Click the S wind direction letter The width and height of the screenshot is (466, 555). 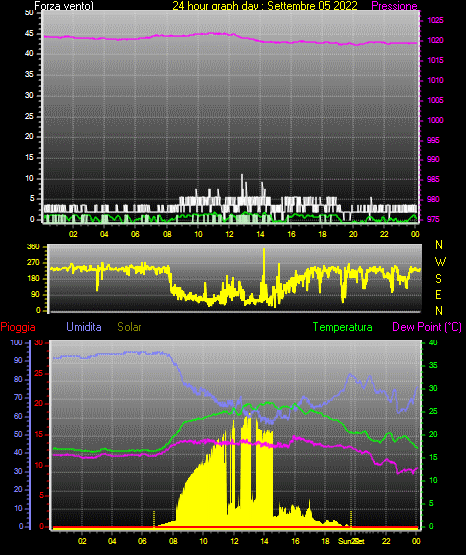point(438,279)
